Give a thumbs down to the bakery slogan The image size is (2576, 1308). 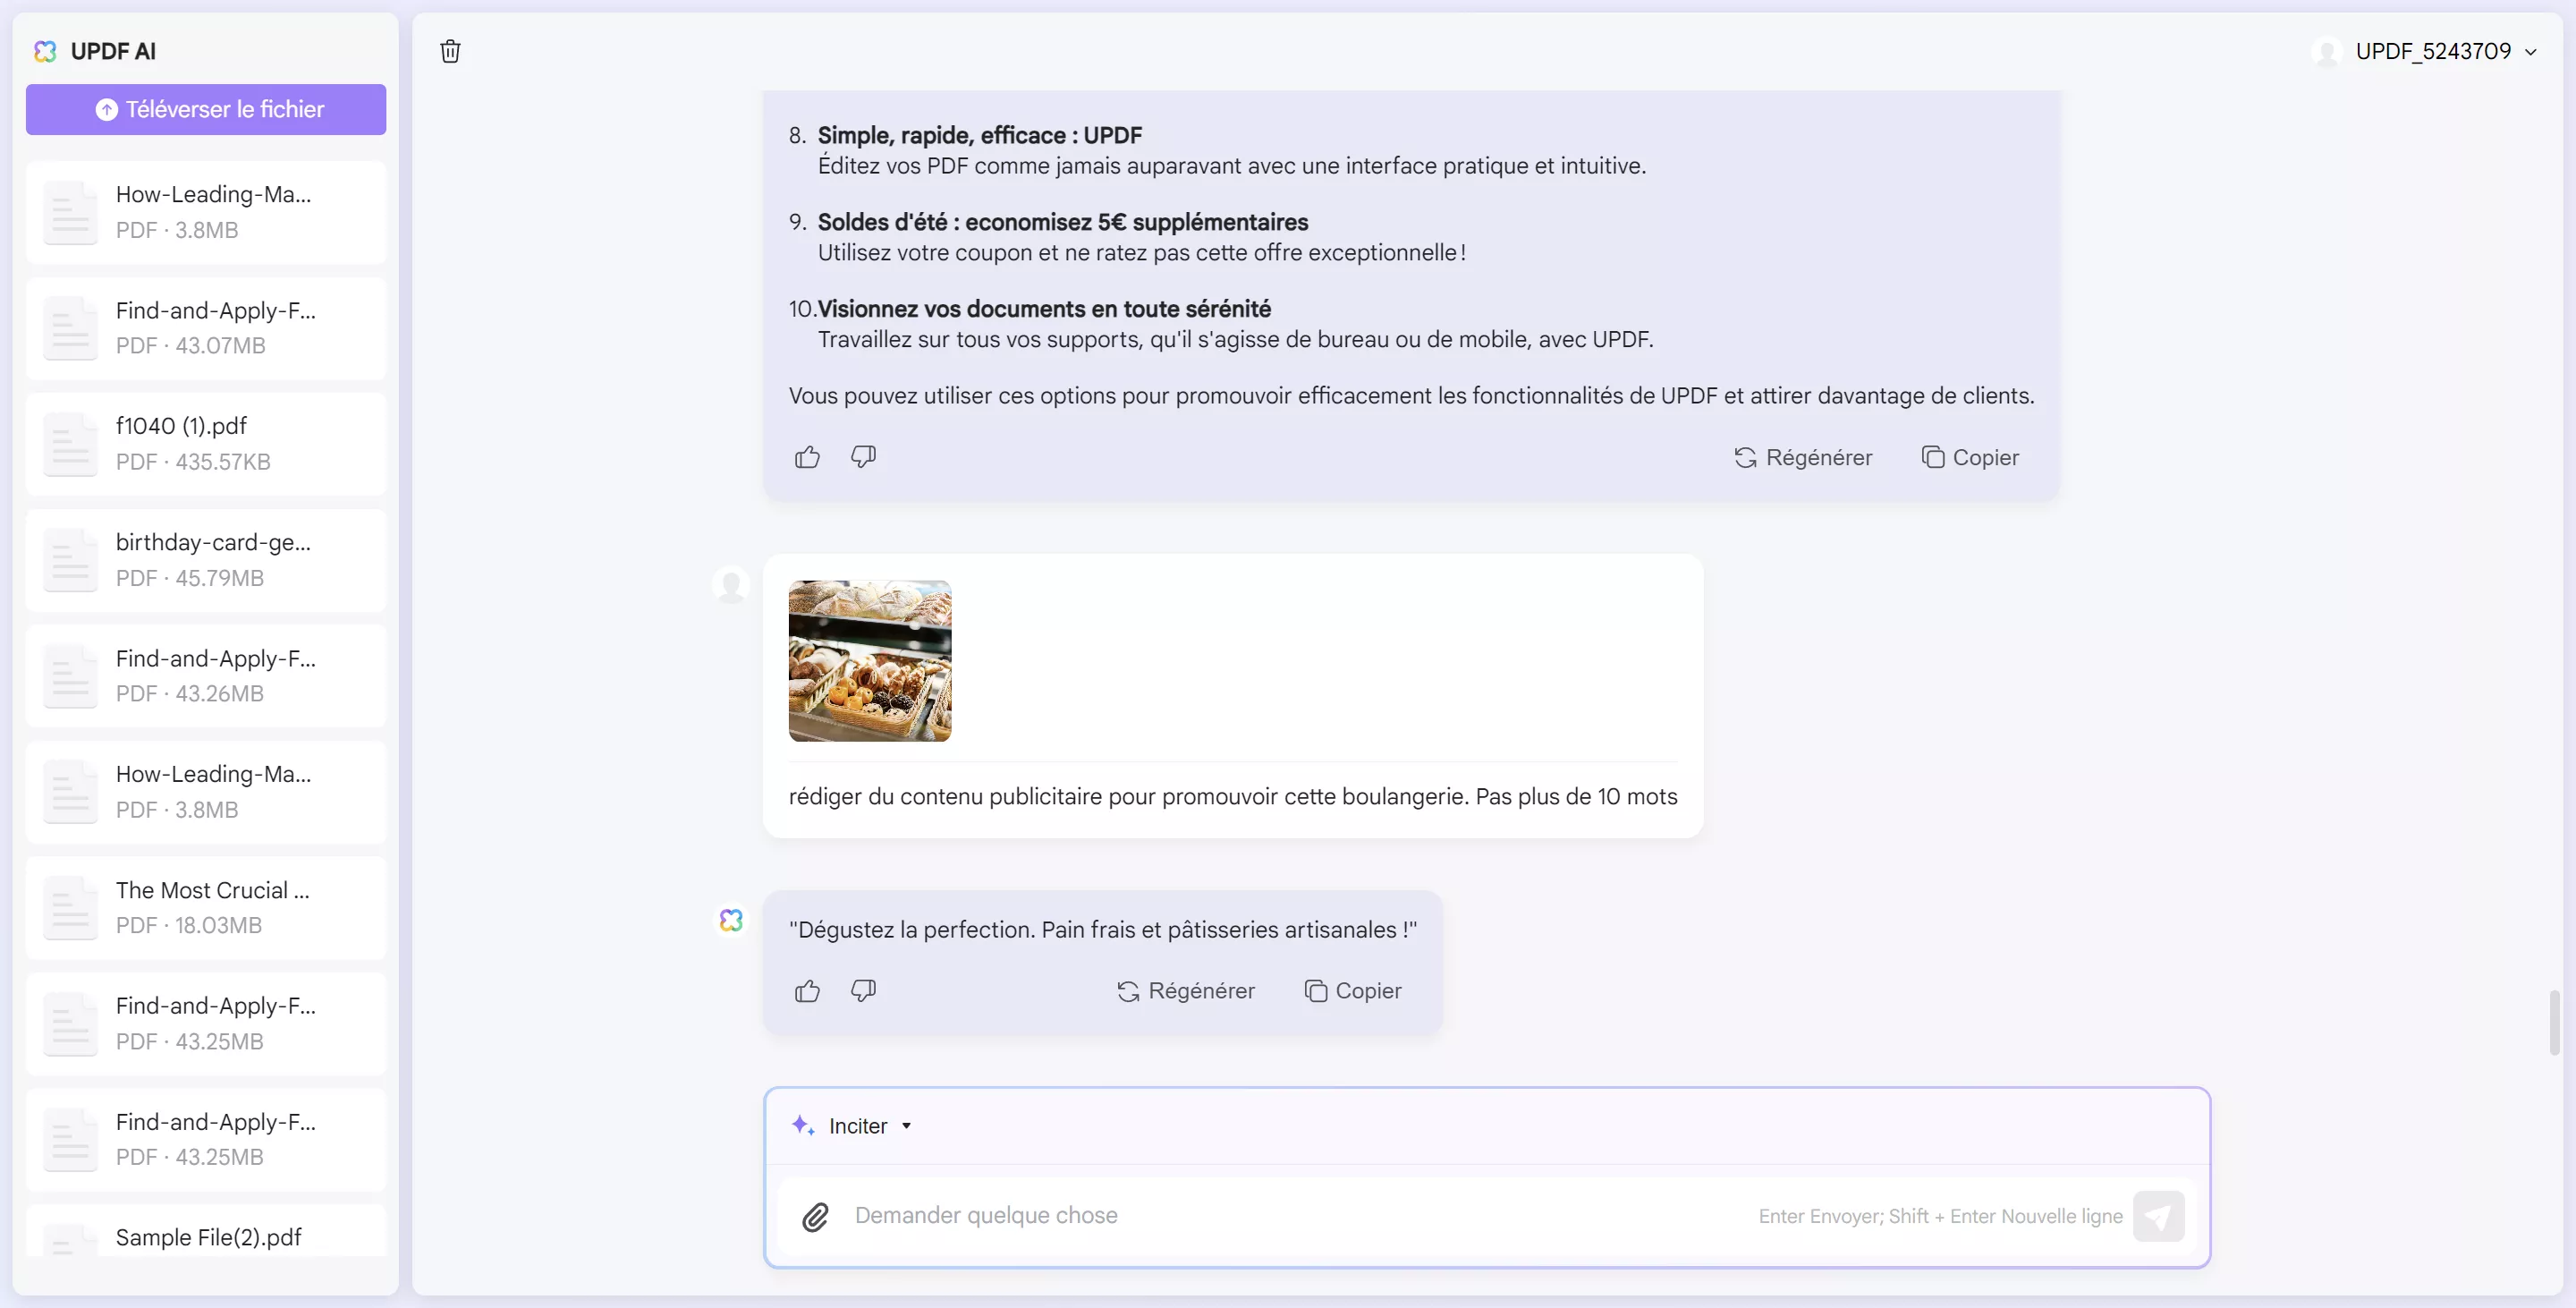tap(862, 991)
